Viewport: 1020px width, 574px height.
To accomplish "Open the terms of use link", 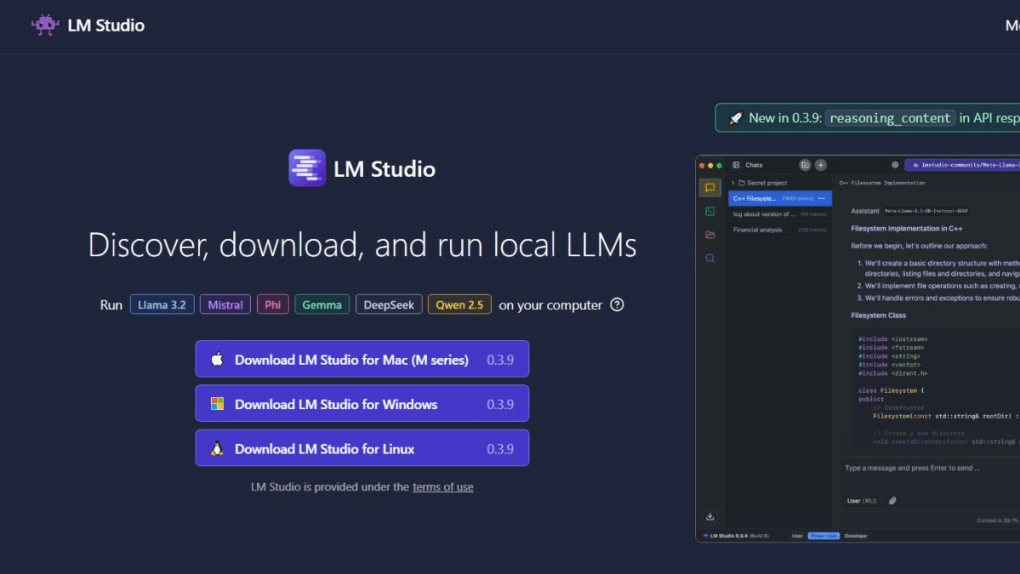I will [x=442, y=487].
